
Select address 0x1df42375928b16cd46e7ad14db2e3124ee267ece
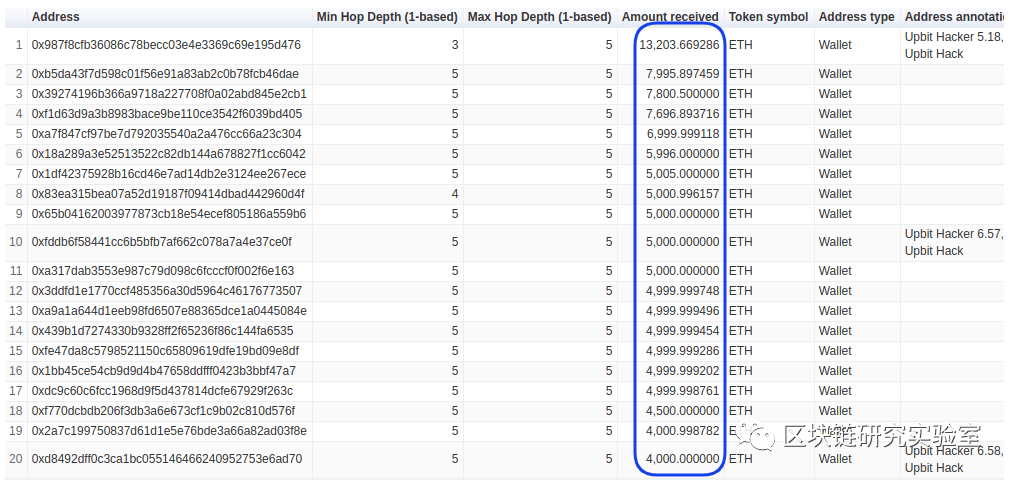click(x=169, y=174)
